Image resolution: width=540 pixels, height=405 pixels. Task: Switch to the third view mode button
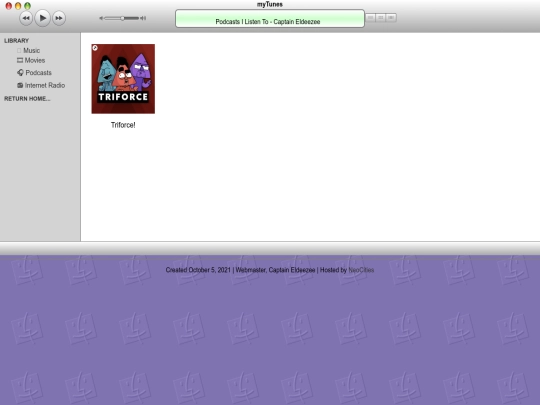click(391, 18)
